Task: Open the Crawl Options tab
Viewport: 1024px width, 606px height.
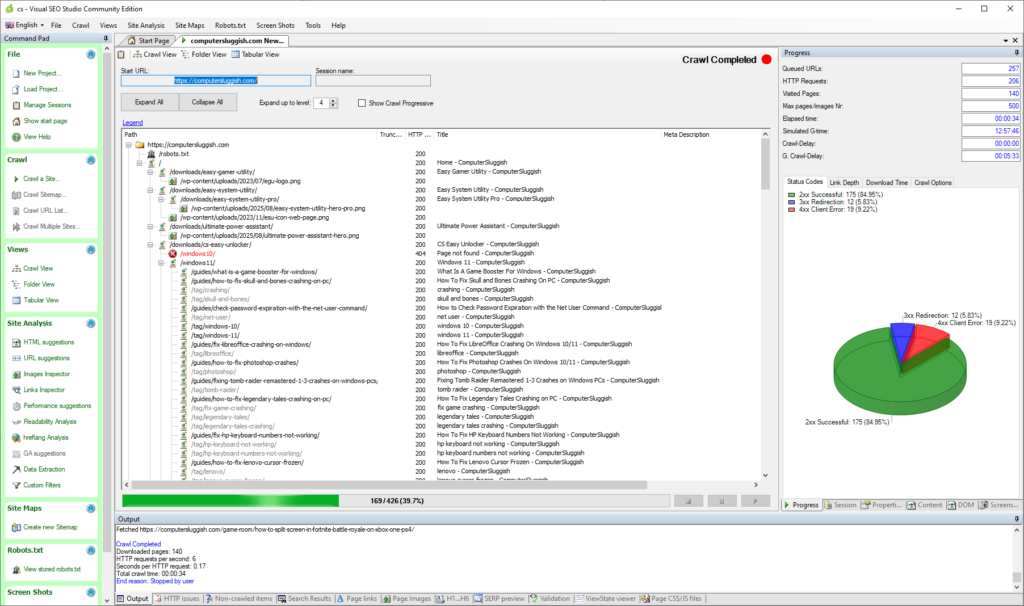Action: [933, 182]
